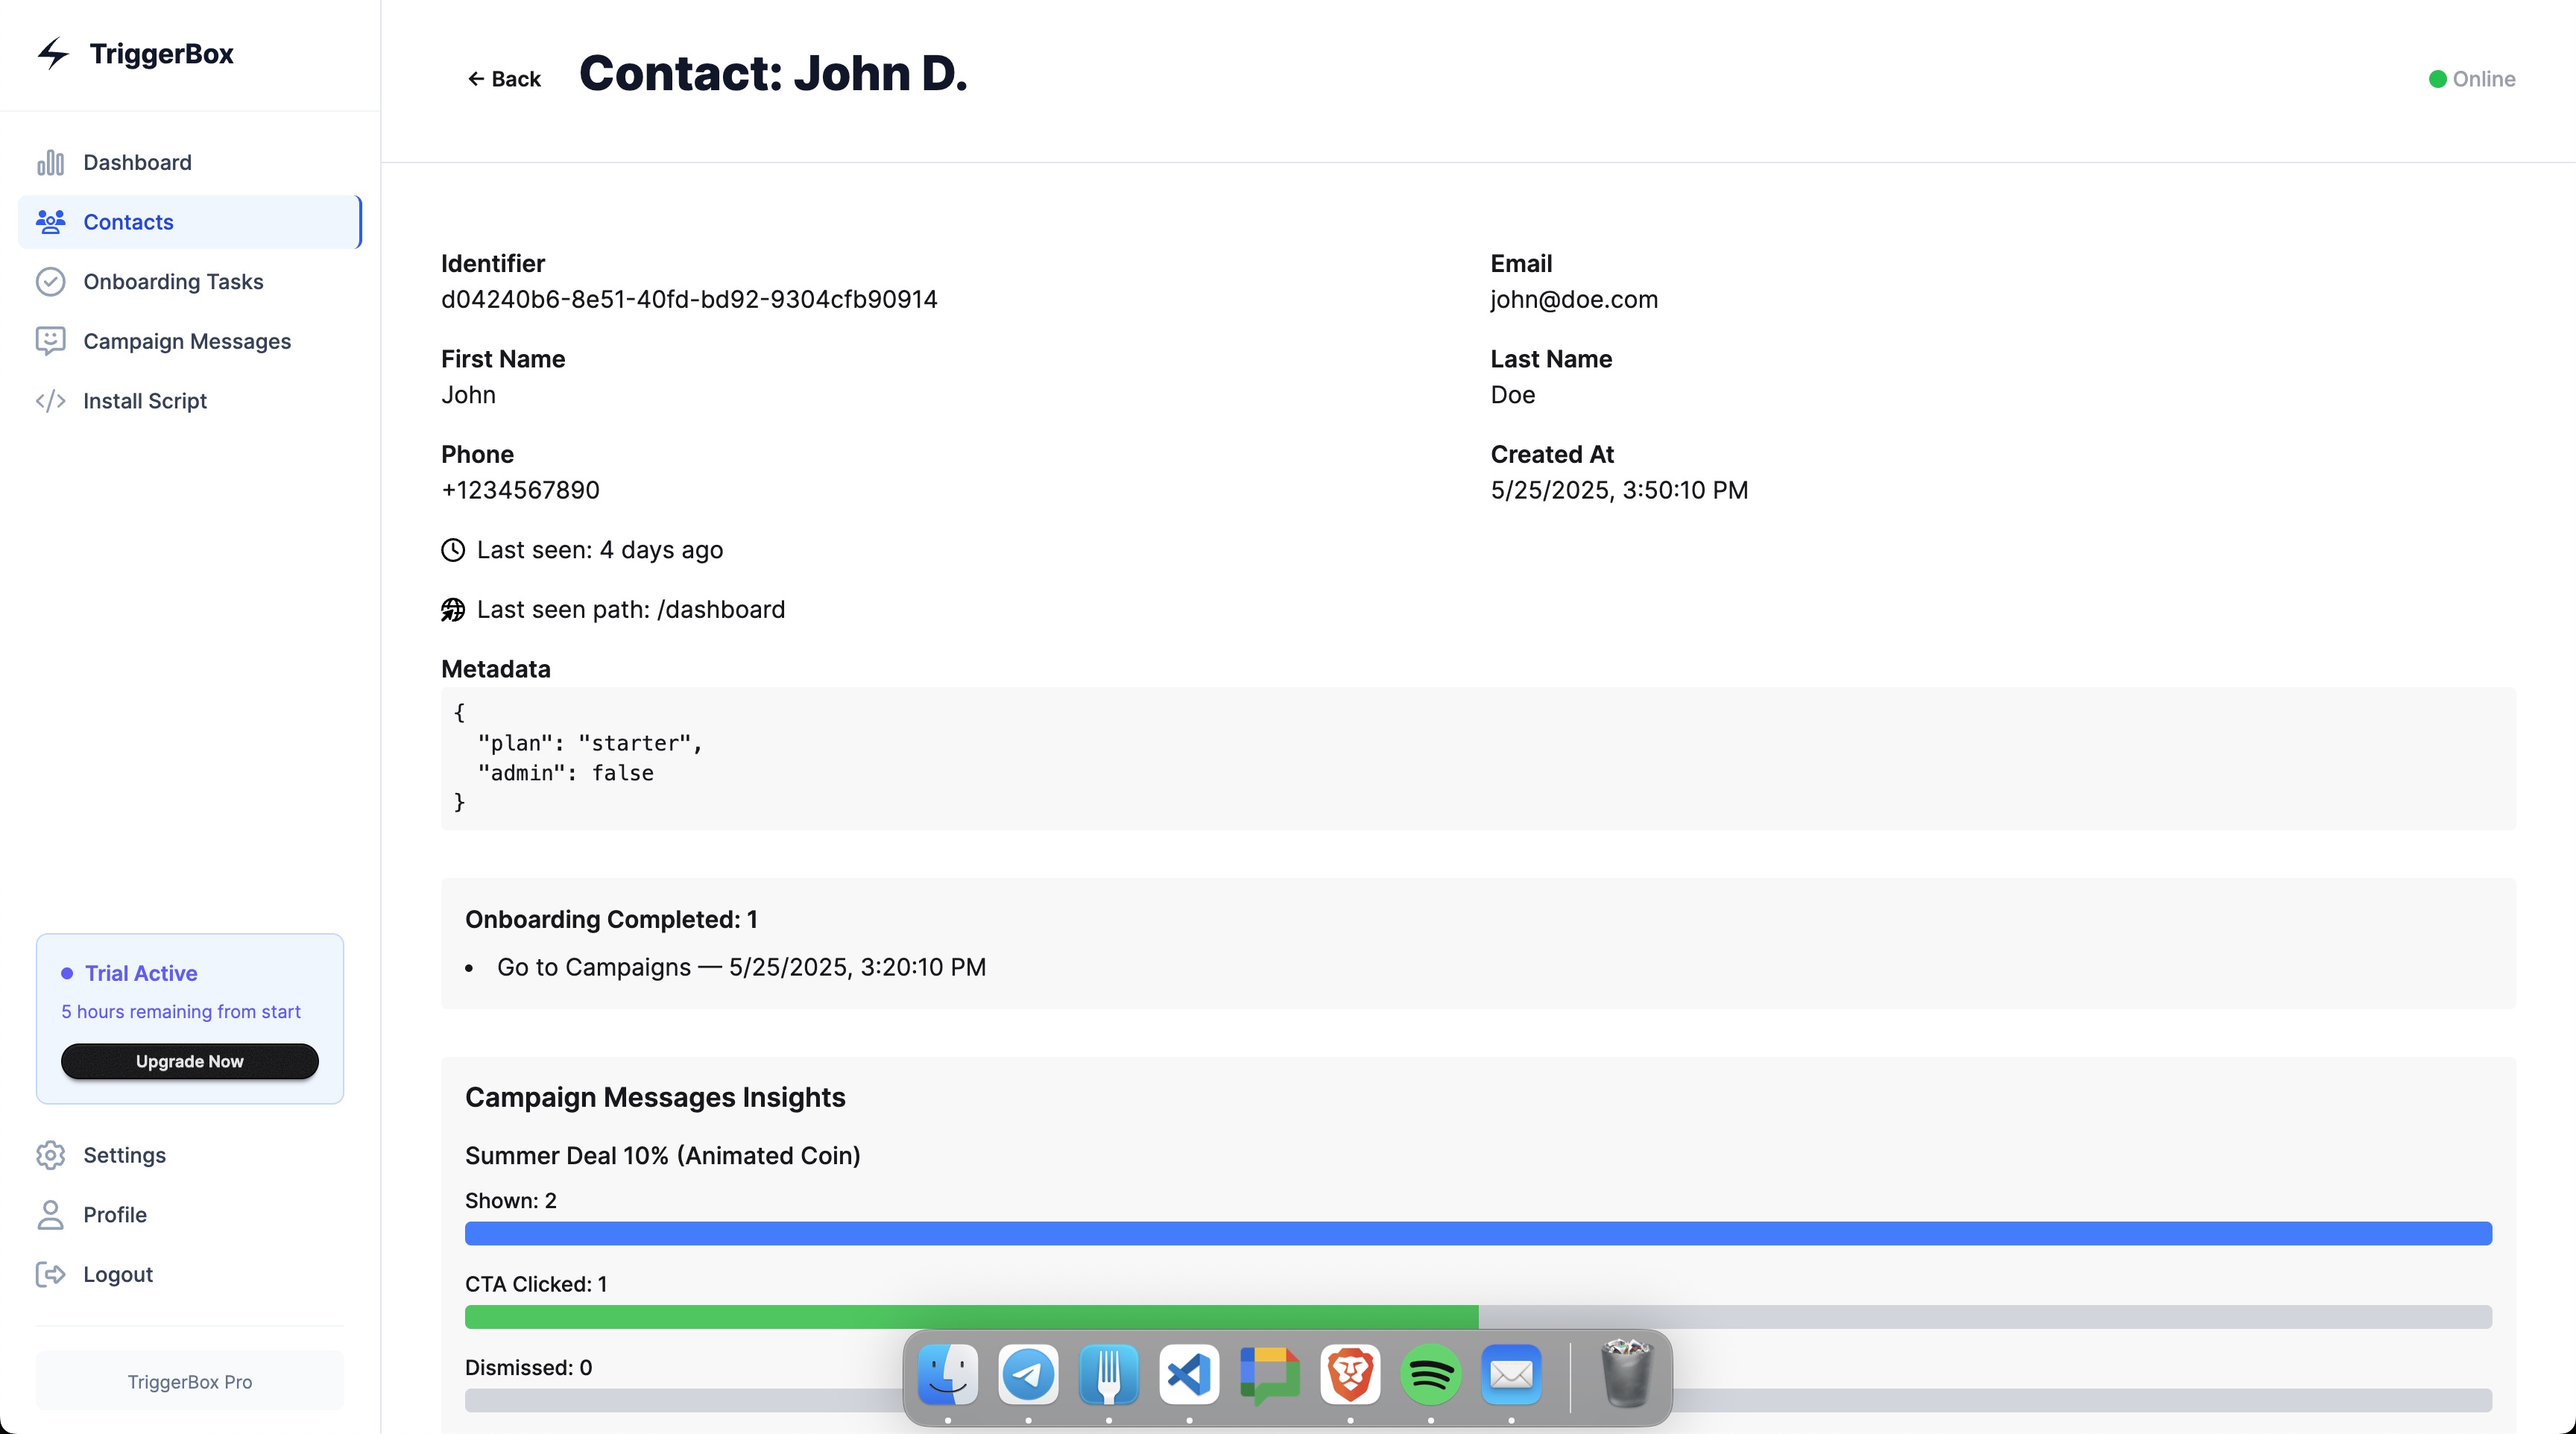Click the Campaign Messages chat icon

click(x=50, y=341)
